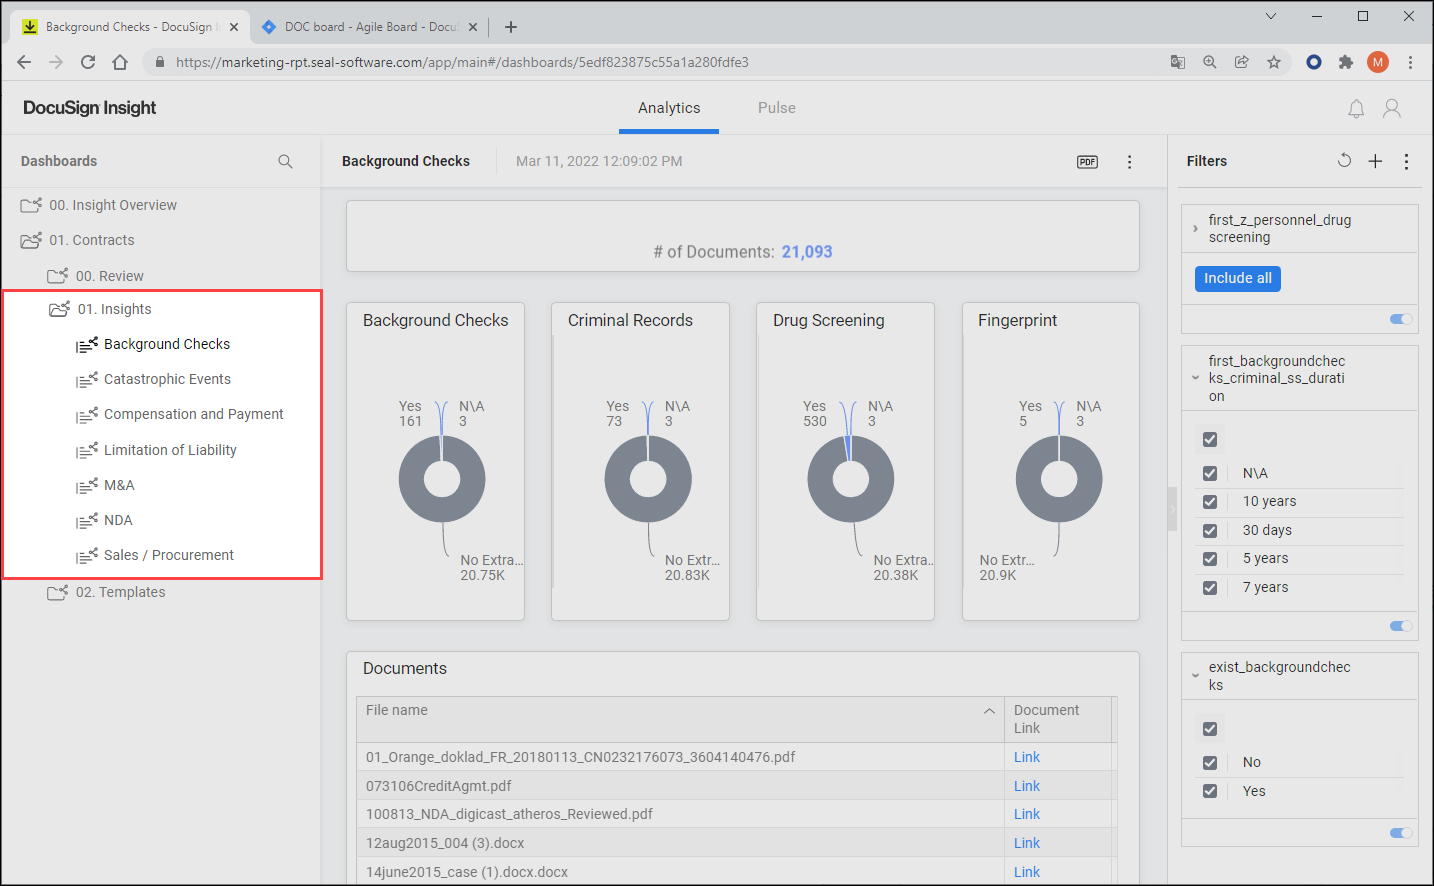This screenshot has height=886, width=1434.
Task: Click dashboard icon beside Catastrophic Events
Action: pos(87,380)
